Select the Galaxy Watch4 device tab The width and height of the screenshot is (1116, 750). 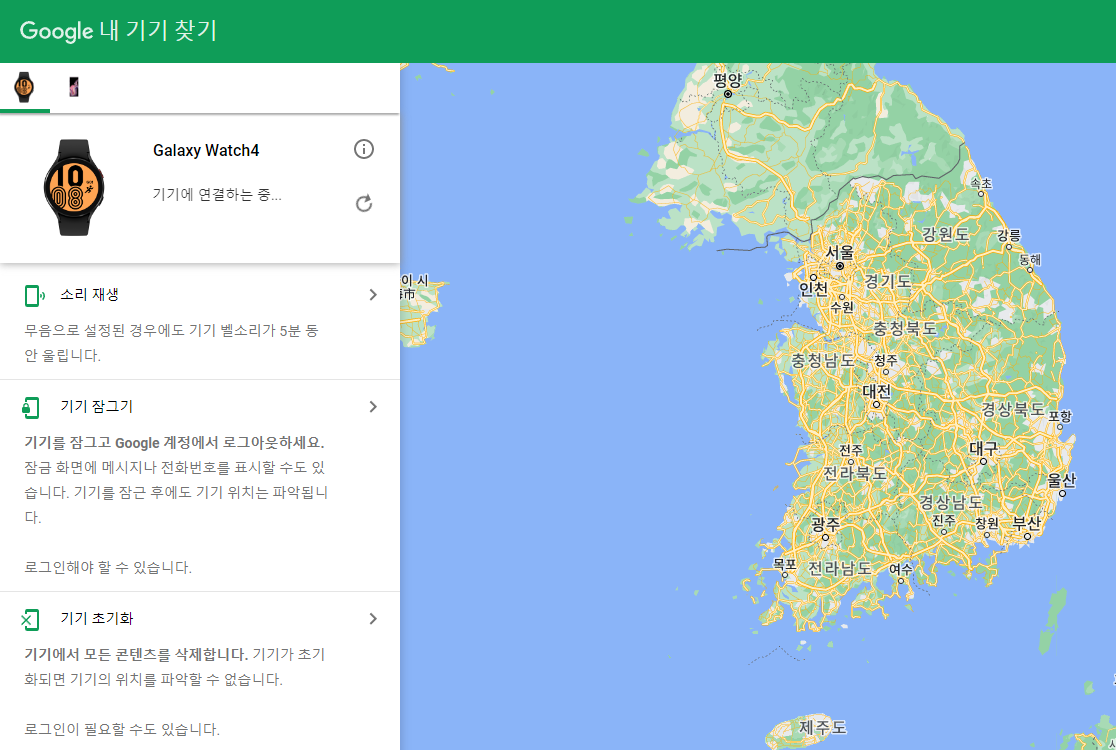pyautogui.click(x=24, y=87)
